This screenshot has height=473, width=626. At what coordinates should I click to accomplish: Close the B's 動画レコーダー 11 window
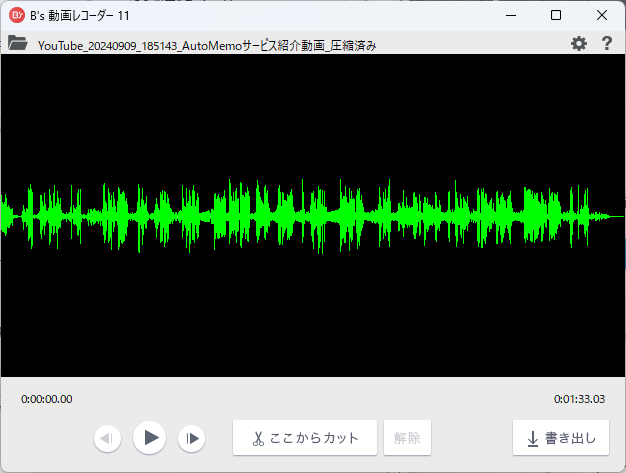coord(602,15)
